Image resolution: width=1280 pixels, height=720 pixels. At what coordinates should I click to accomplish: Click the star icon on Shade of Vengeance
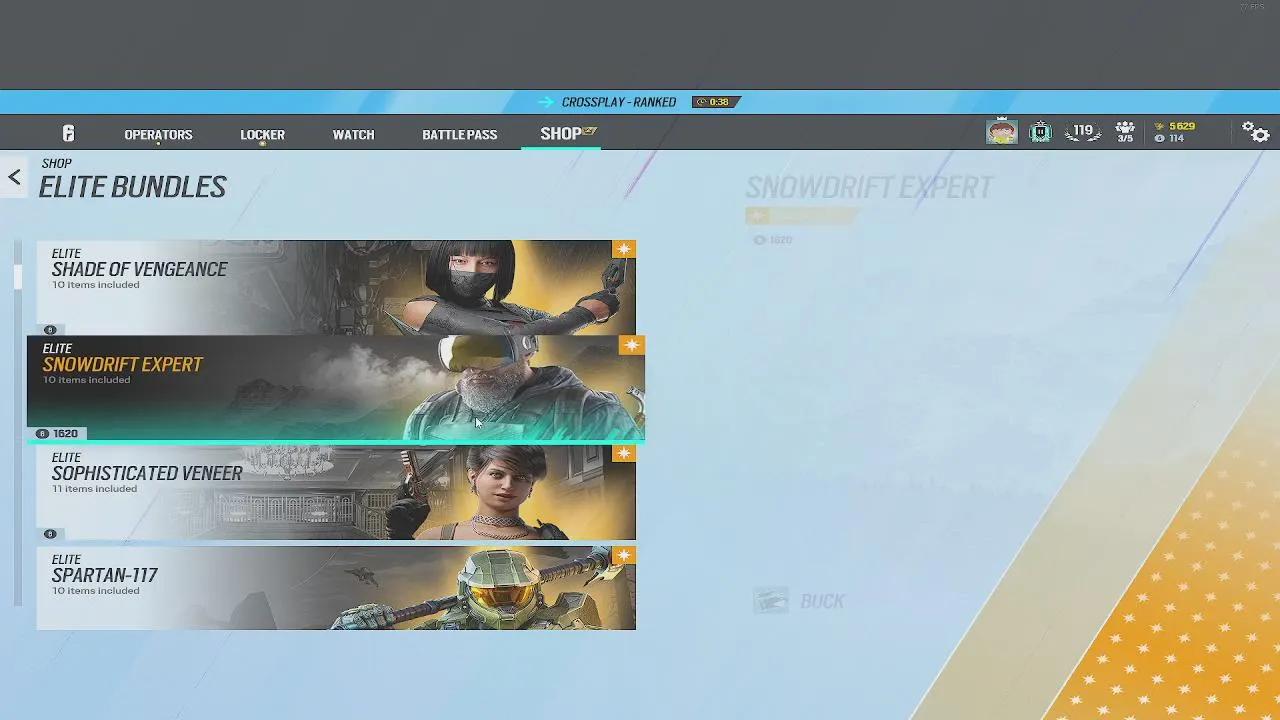(624, 249)
